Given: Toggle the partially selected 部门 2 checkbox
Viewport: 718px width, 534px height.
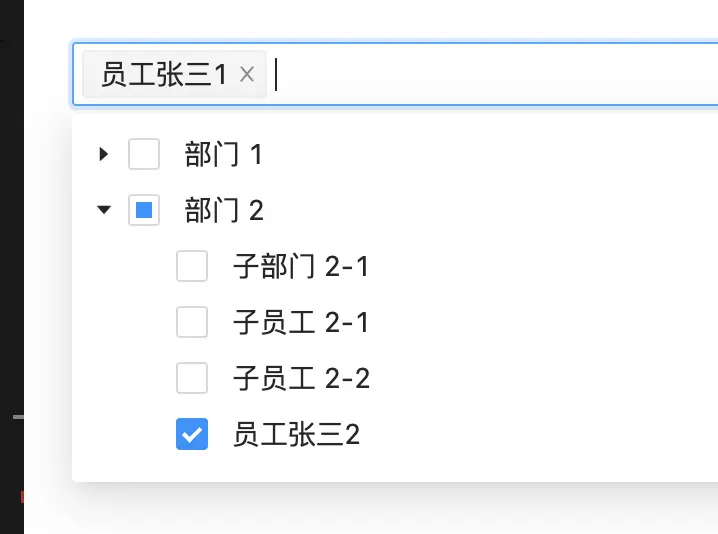Looking at the screenshot, I should click(144, 210).
